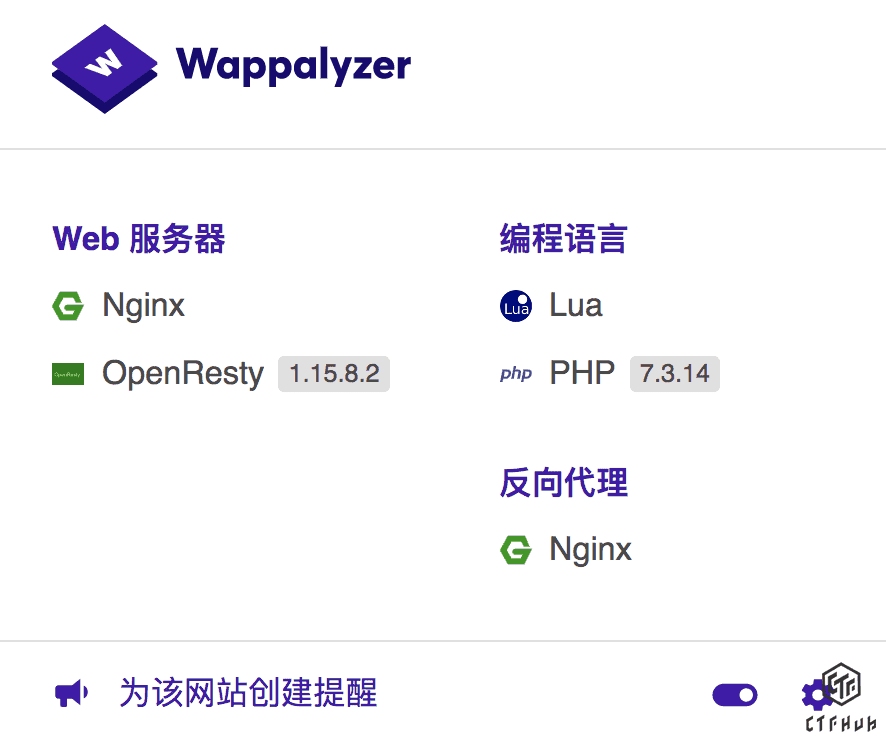Click the green OpenResty icon
Screen dimensions: 886x742
[x=68, y=375]
